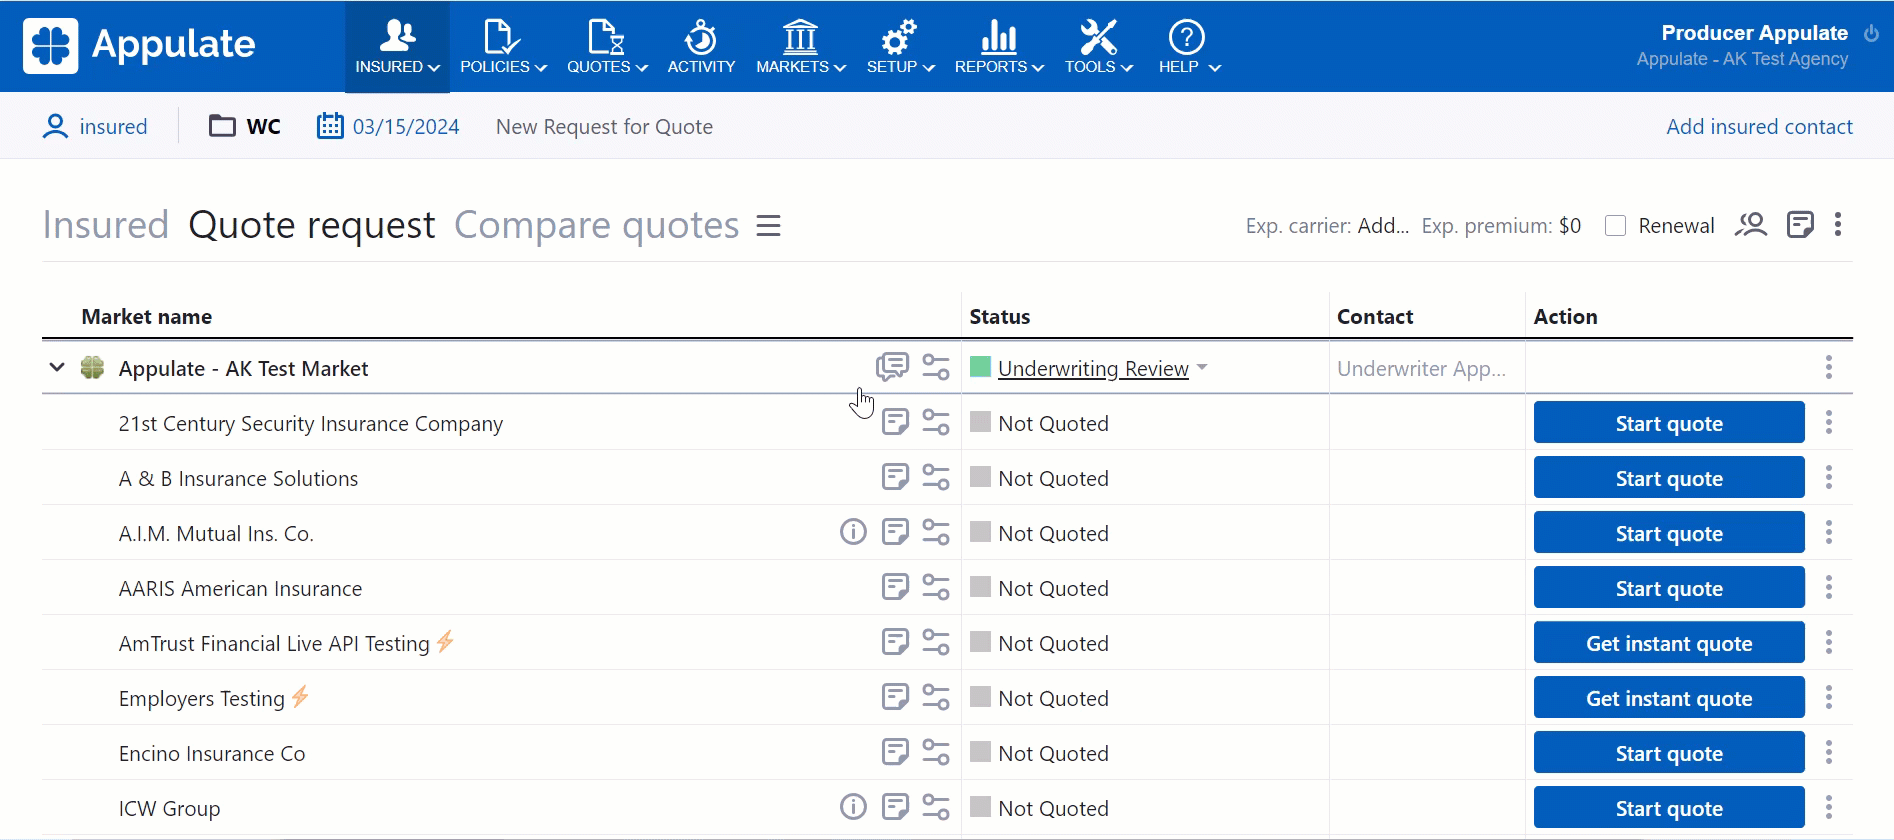Click the power logout icon
This screenshot has width=1894, height=840.
tap(1872, 33)
